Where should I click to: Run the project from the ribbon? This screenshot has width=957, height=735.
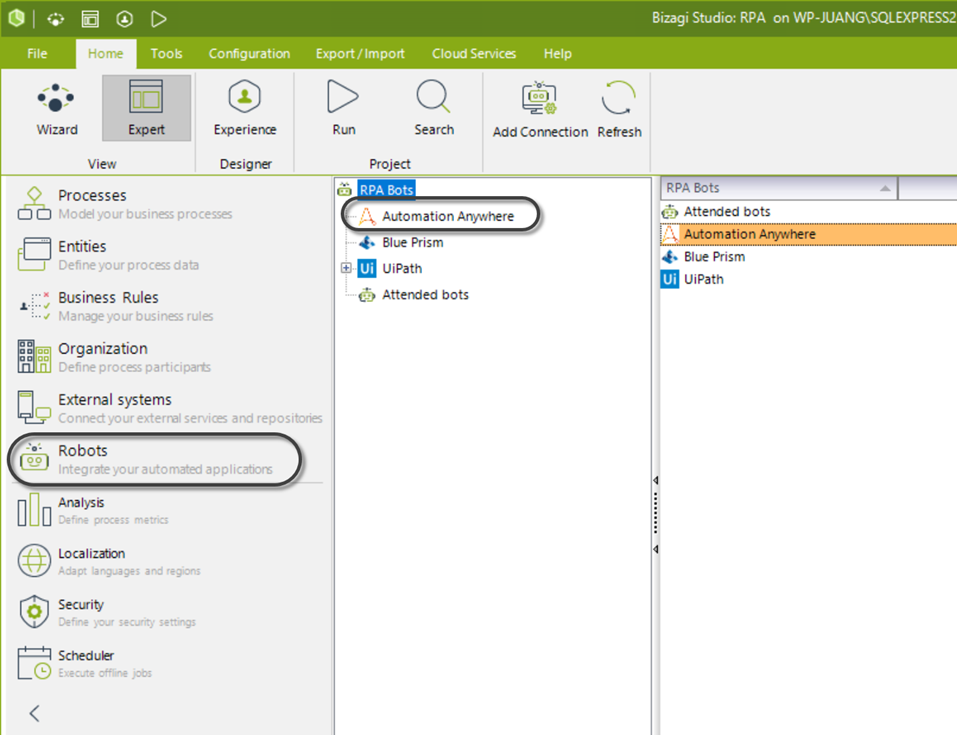[x=344, y=109]
